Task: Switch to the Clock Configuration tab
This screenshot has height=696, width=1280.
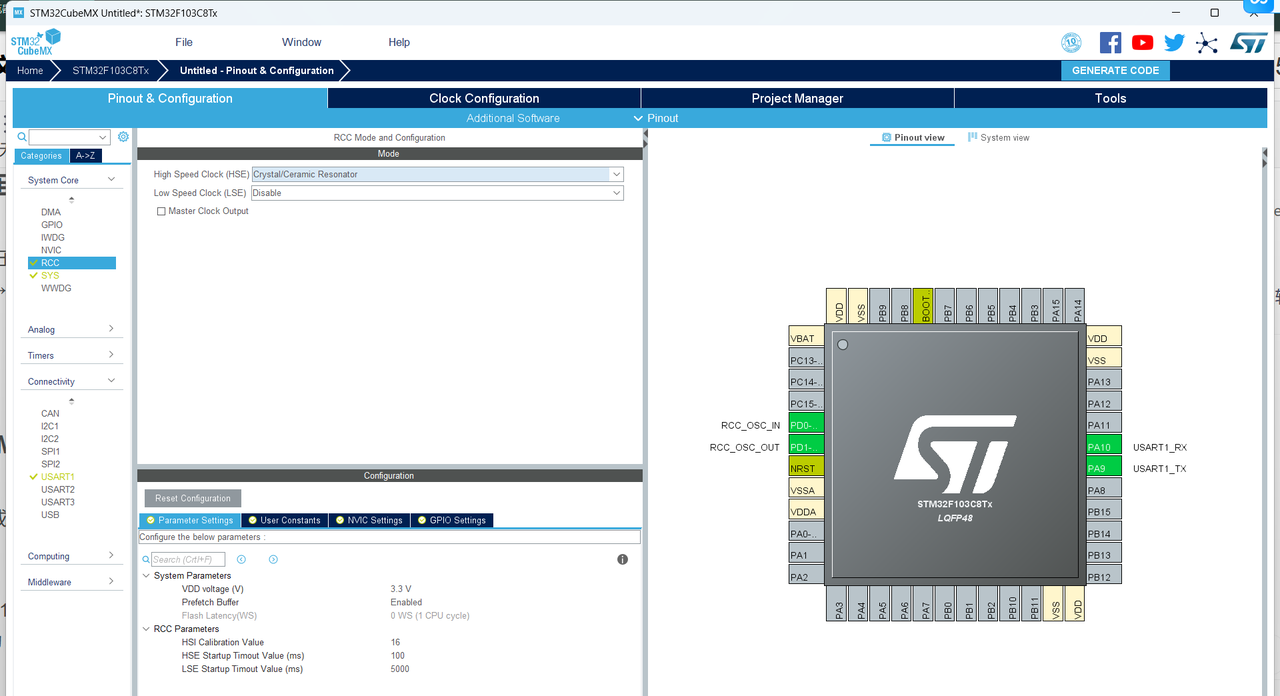Action: 484,98
